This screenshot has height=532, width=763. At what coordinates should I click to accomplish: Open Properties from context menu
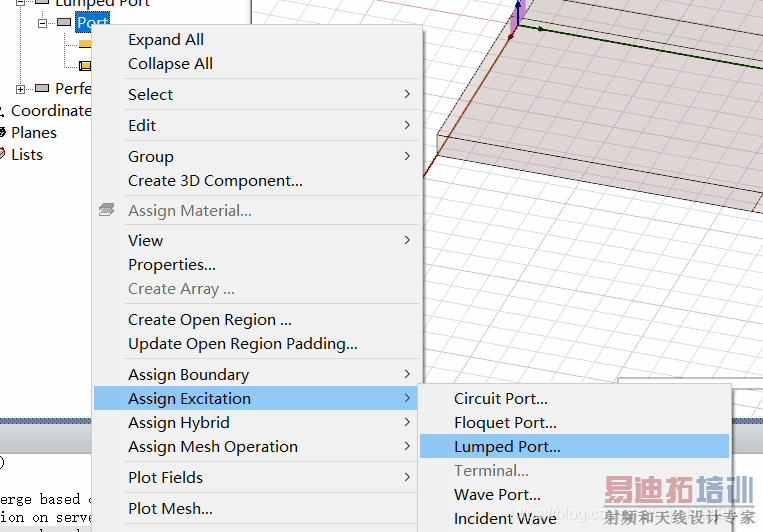point(172,265)
